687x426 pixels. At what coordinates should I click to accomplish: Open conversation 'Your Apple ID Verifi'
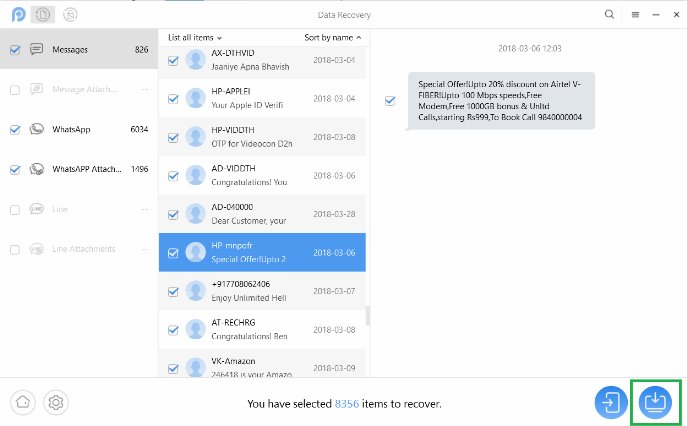pos(247,105)
